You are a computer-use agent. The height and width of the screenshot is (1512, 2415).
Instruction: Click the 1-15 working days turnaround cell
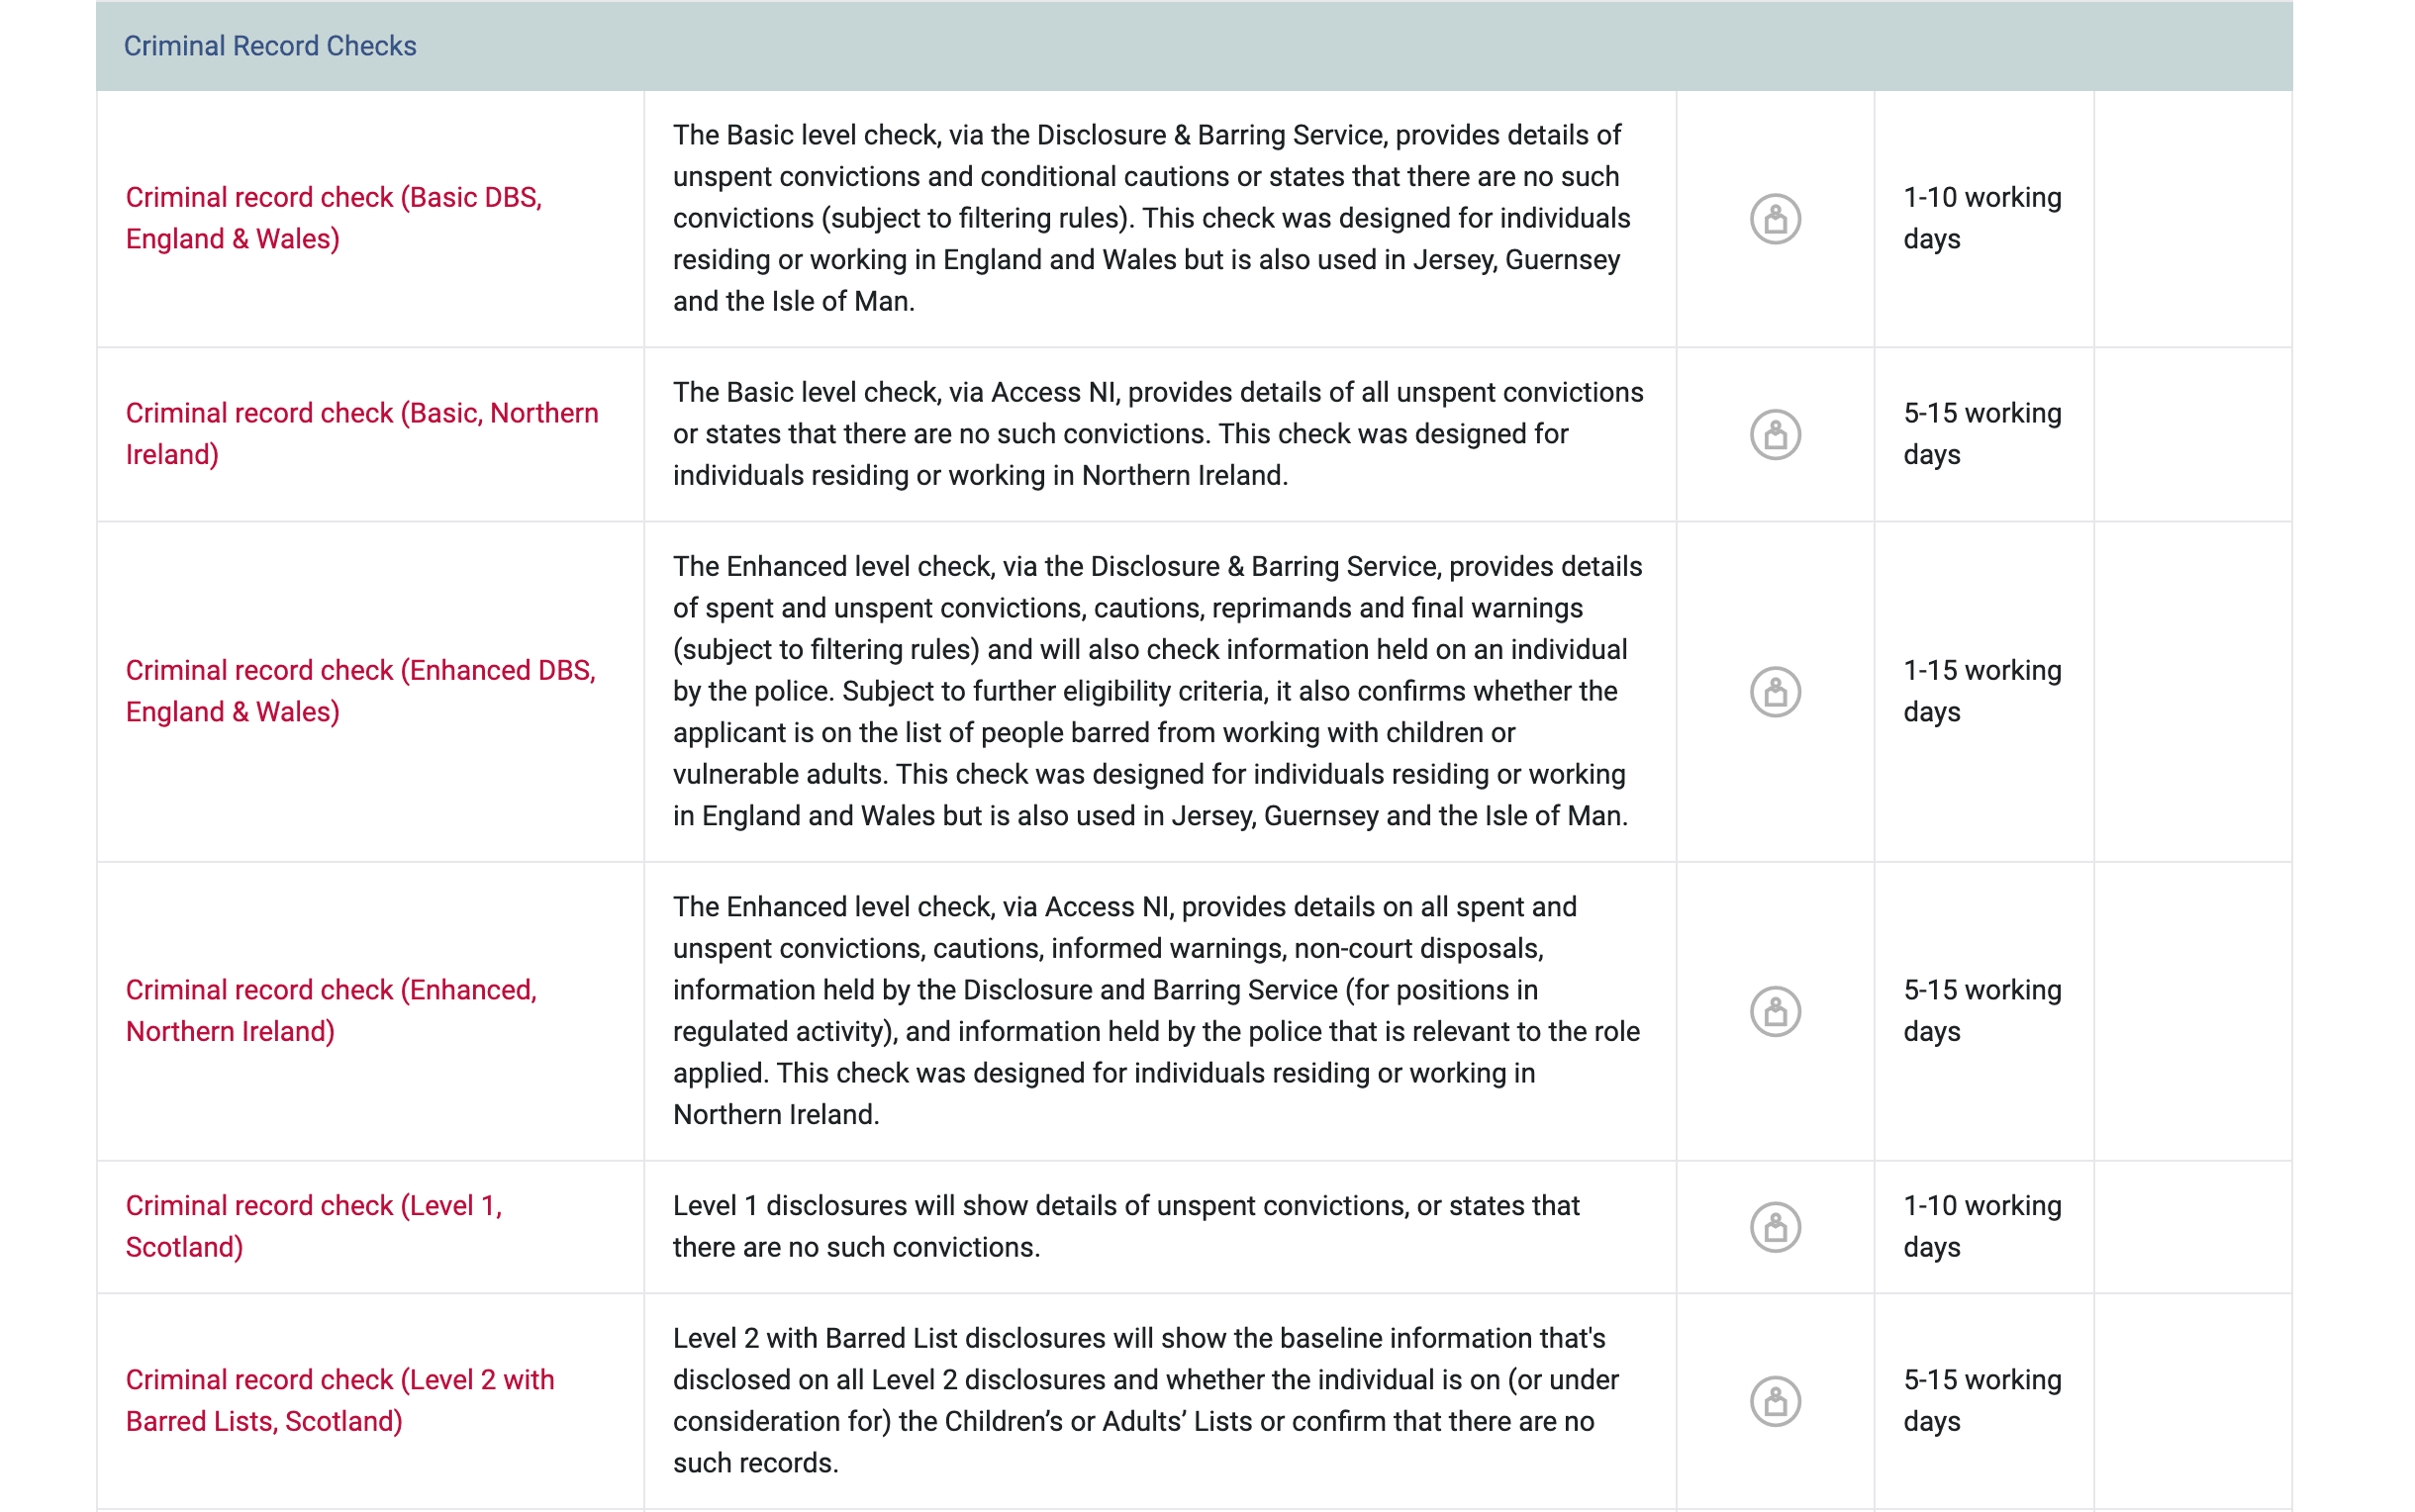[1982, 691]
